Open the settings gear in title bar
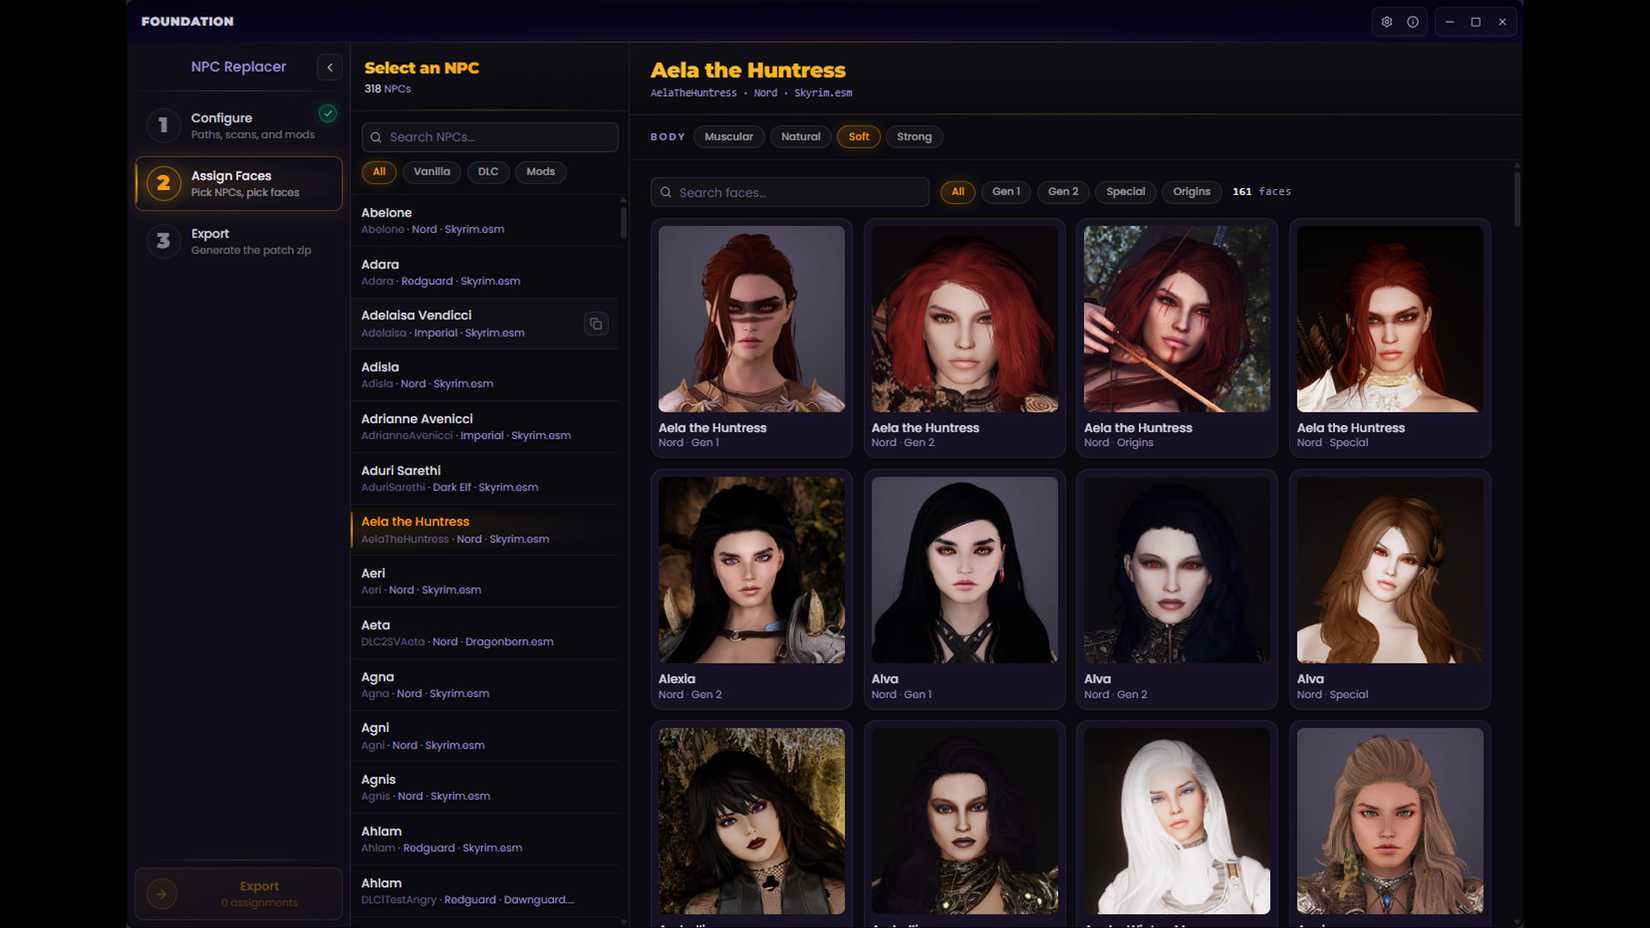The image size is (1650, 928). 1386,22
